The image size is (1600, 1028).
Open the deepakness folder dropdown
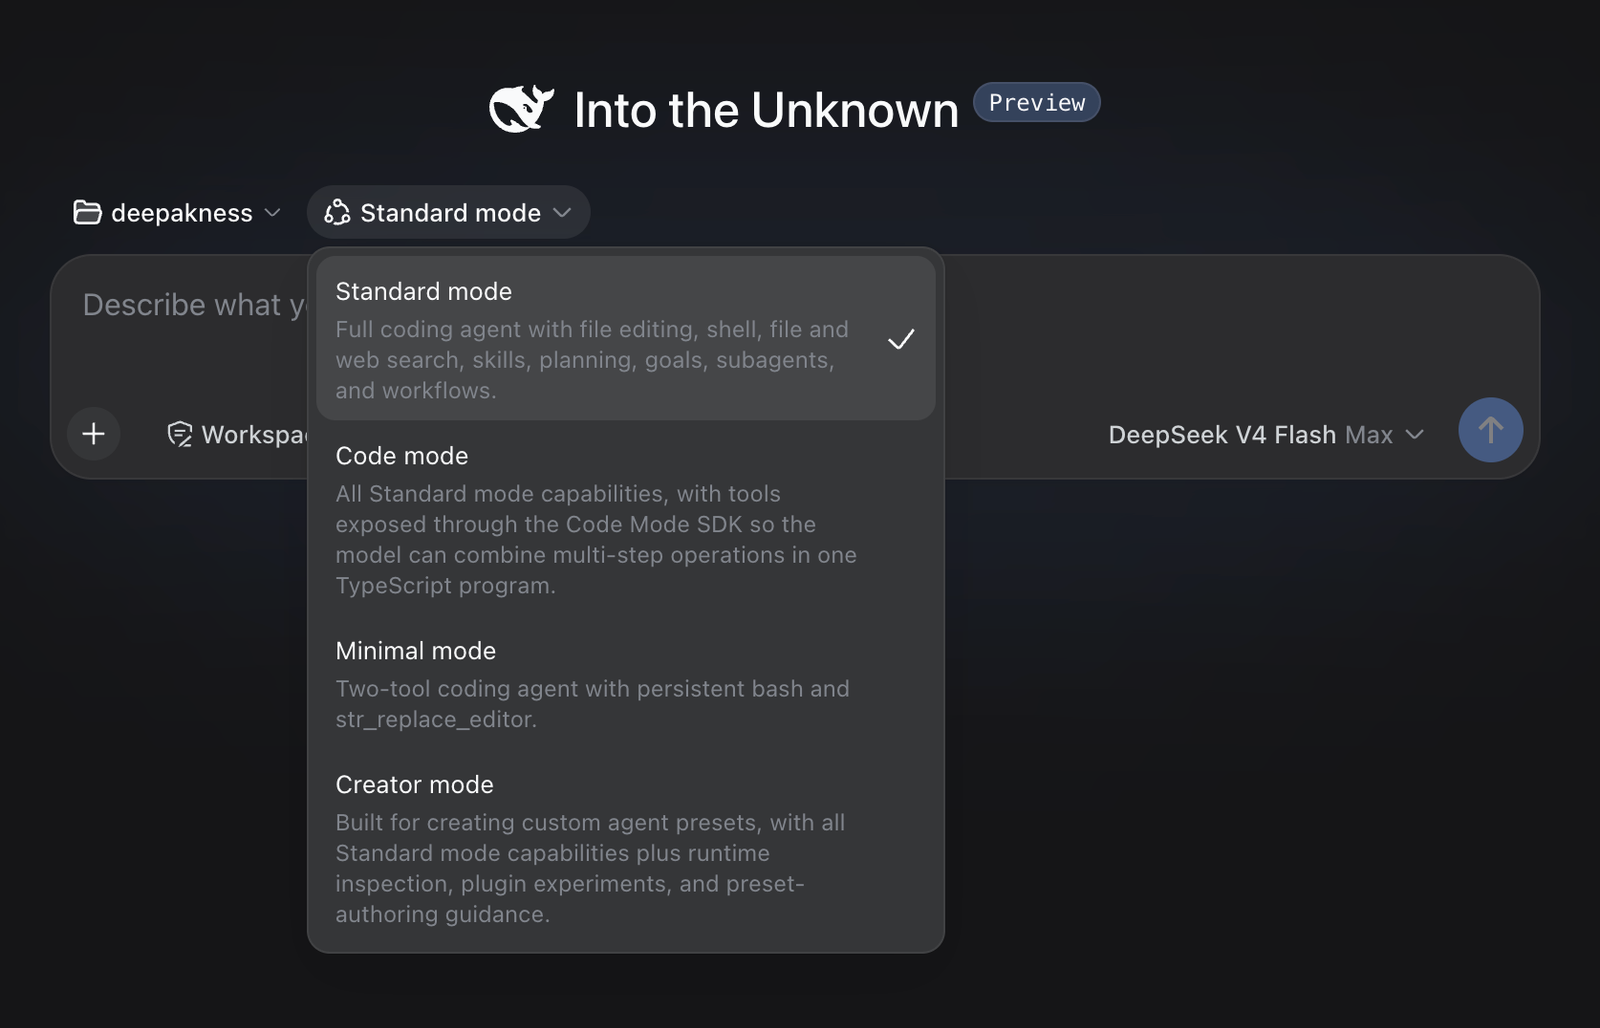(177, 213)
